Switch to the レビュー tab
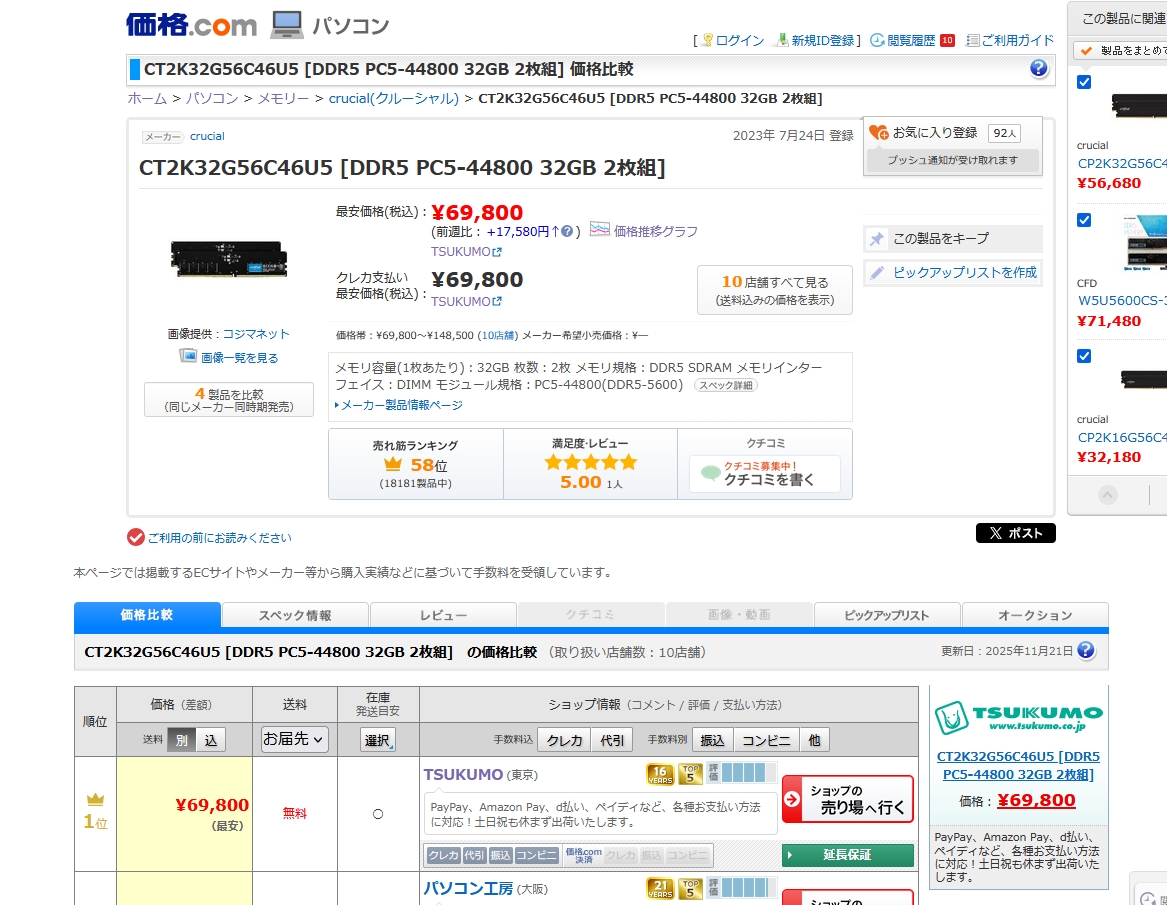Viewport: 1167px width, 905px height. [x=443, y=615]
